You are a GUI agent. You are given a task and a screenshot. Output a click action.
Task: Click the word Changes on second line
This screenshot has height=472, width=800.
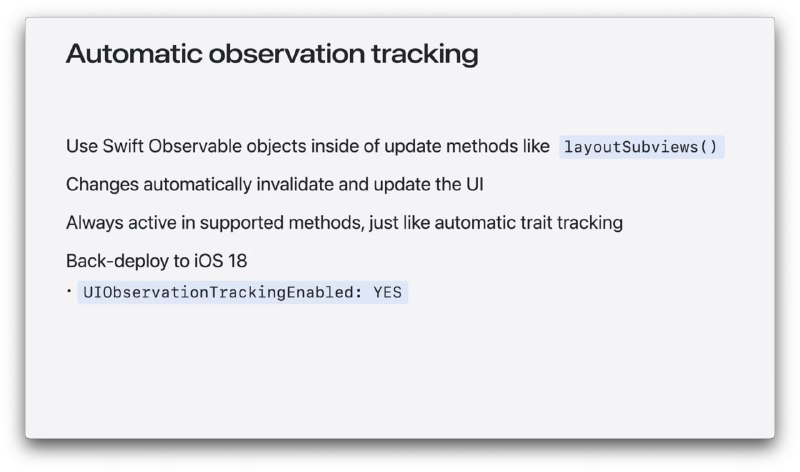pyautogui.click(x=102, y=185)
